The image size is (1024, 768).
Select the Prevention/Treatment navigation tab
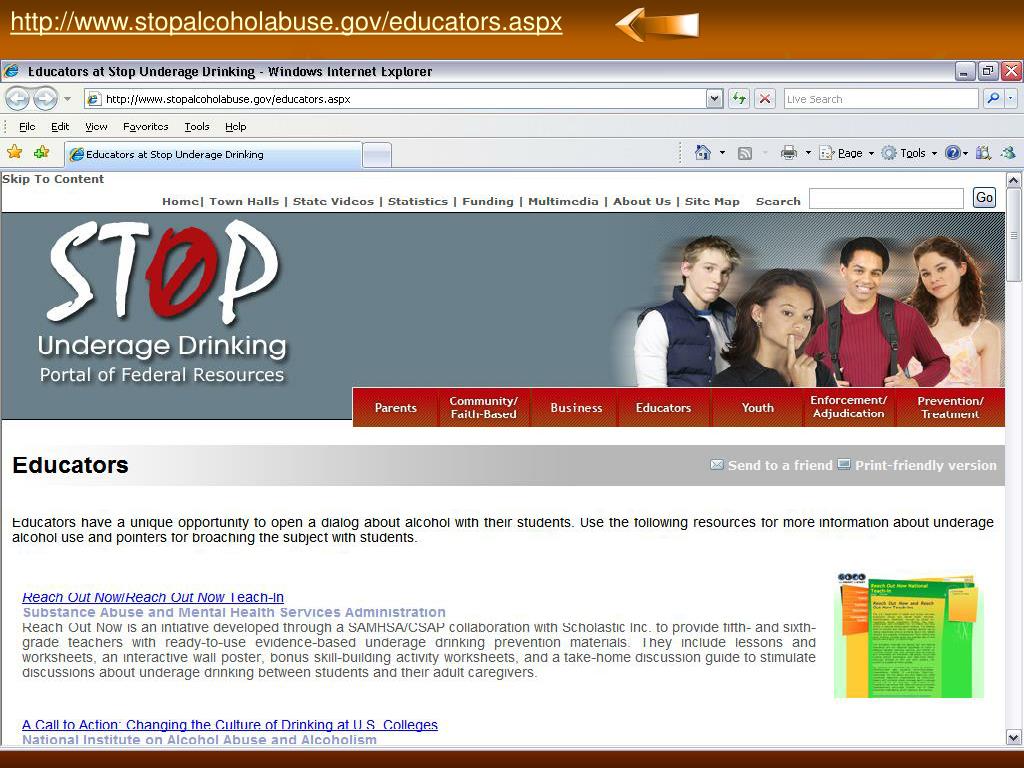coord(950,408)
